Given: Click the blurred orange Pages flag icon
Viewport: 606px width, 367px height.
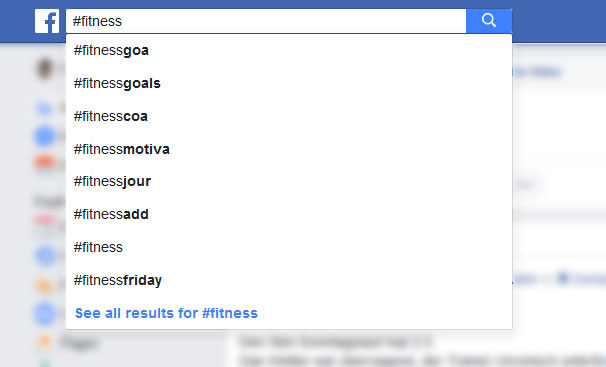Looking at the screenshot, I should tap(45, 342).
